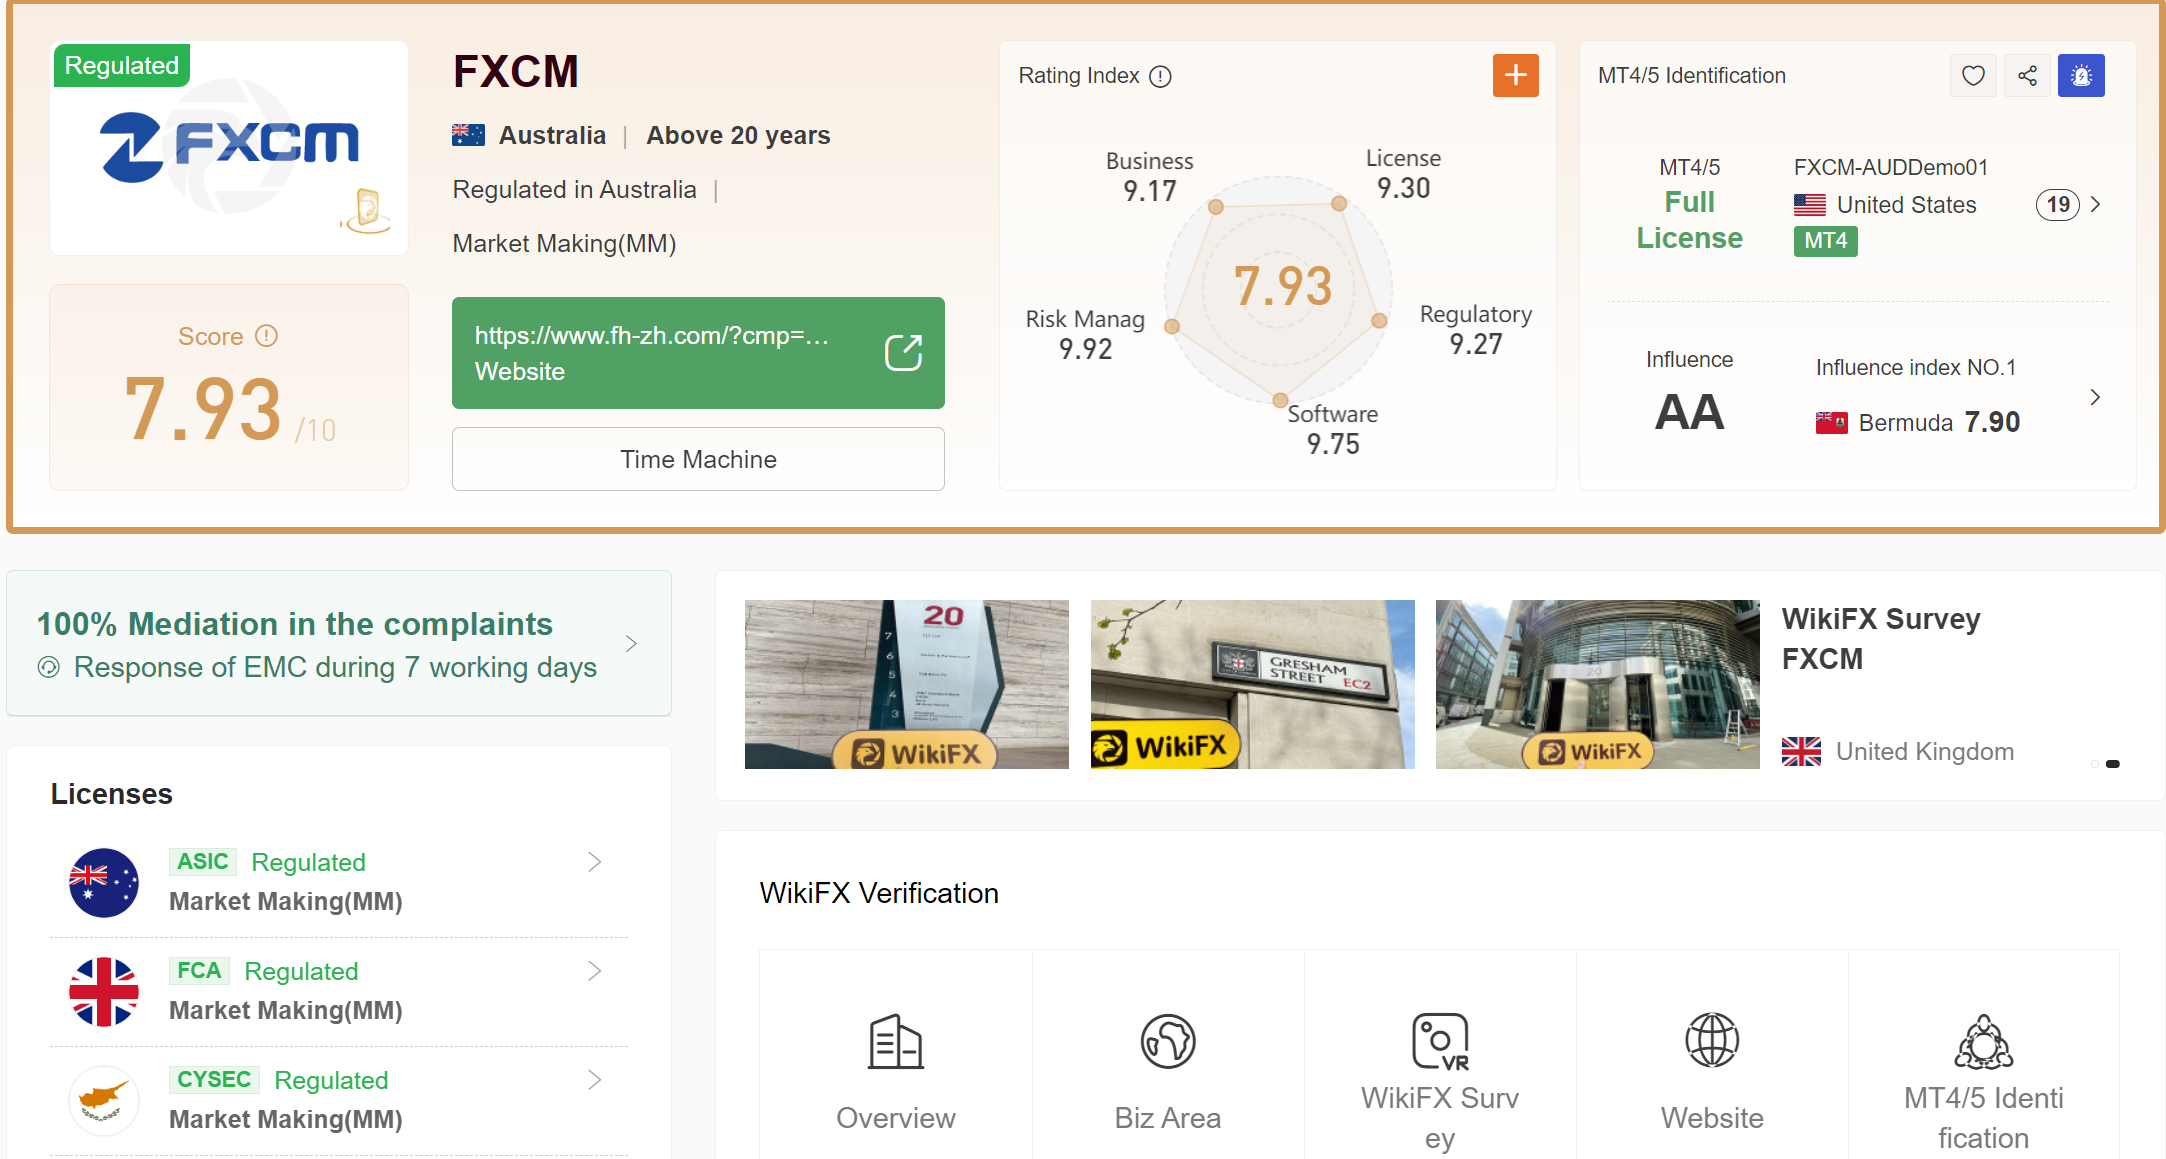
Task: Click the info icon next to Score
Action: (266, 336)
